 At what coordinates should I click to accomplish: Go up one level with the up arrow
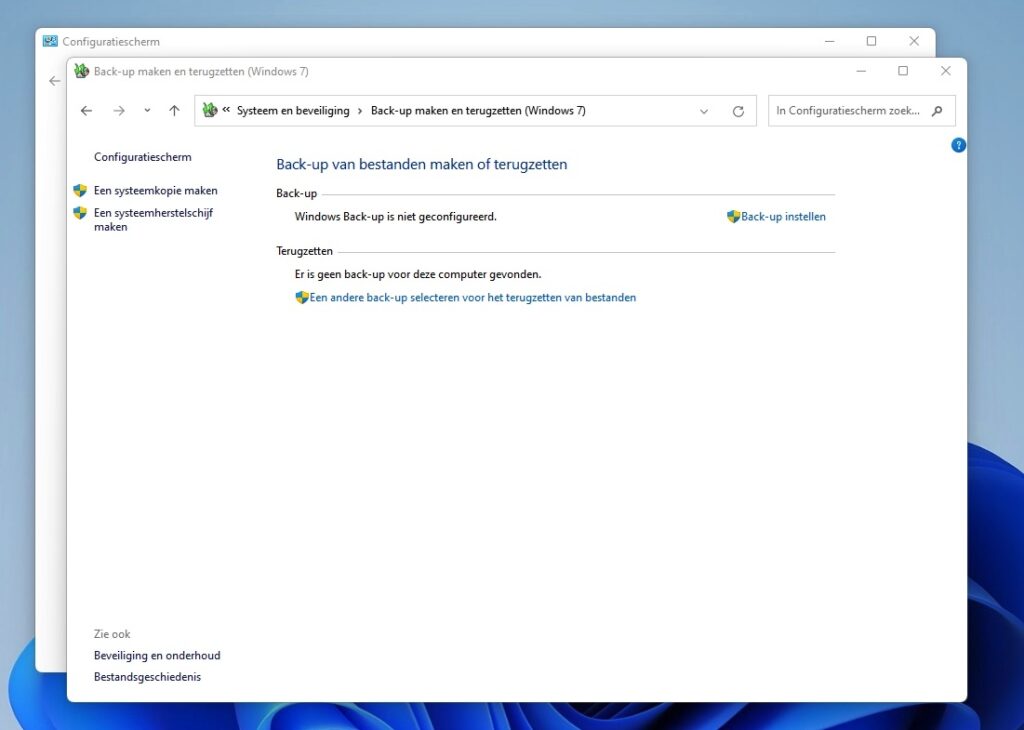[174, 111]
